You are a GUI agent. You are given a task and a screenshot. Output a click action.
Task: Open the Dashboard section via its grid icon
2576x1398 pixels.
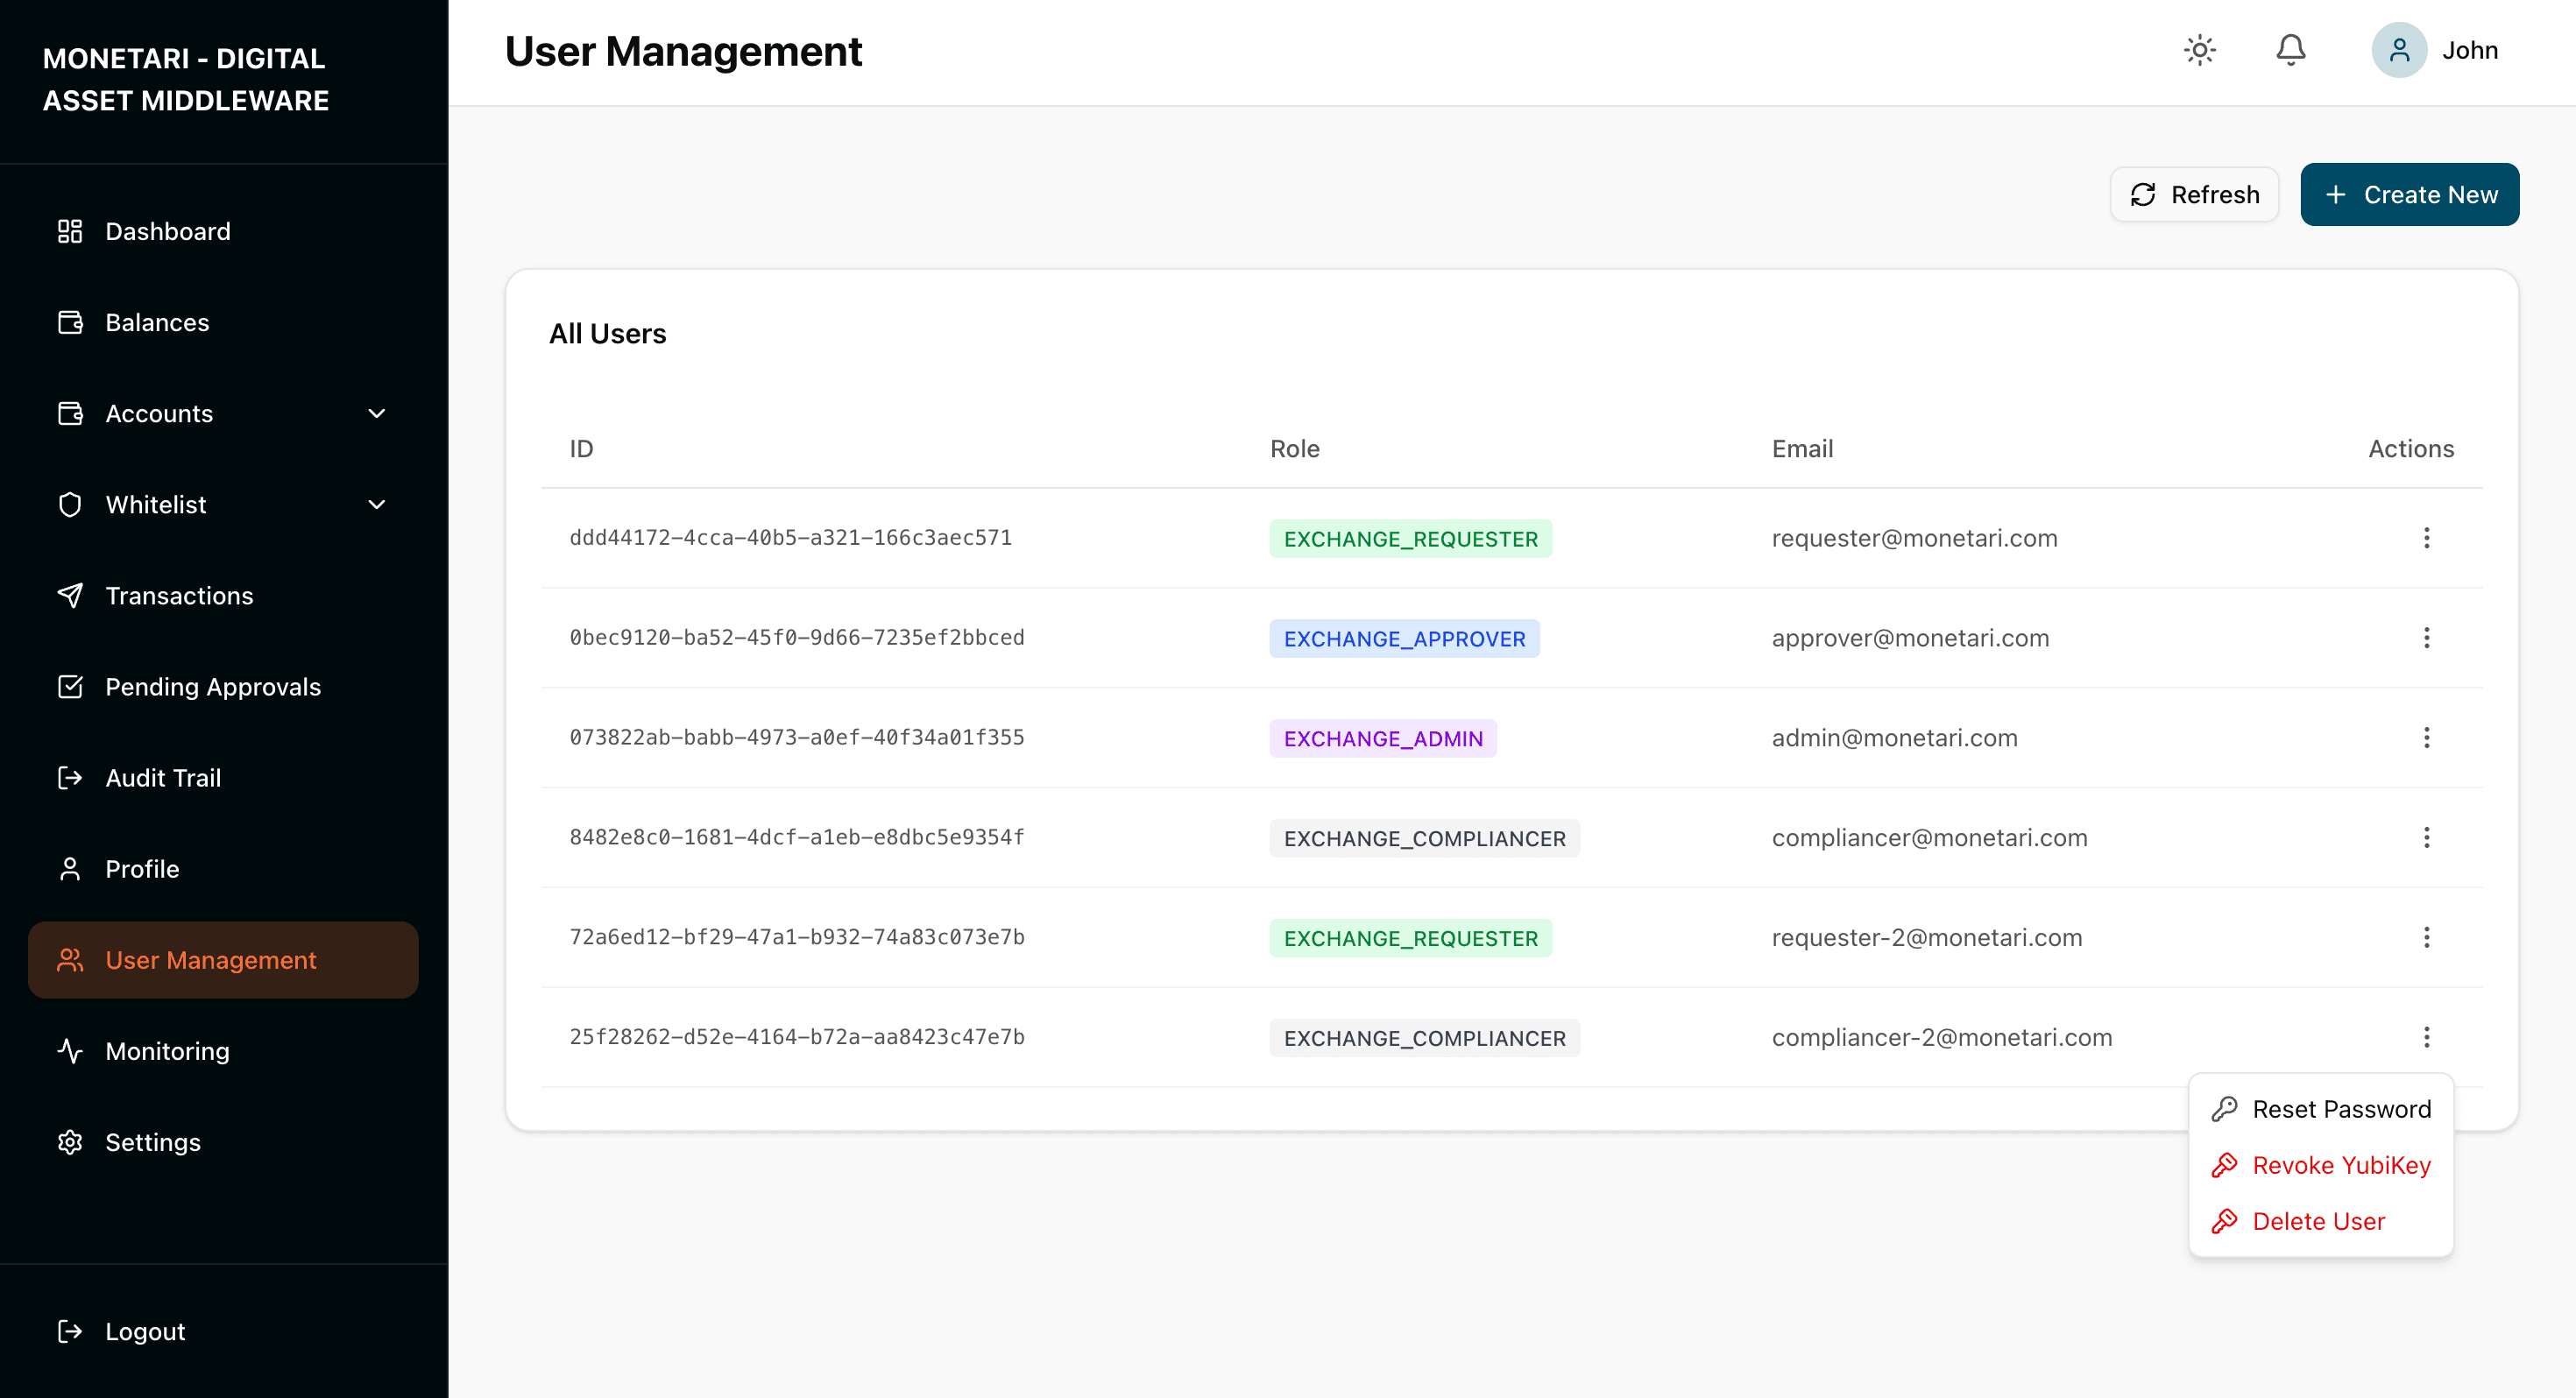point(70,231)
